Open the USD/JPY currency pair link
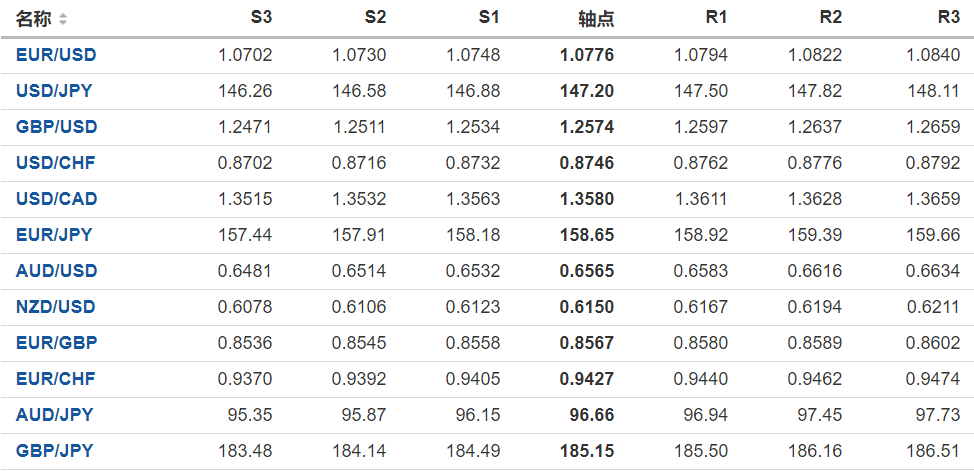Screen dimensions: 974x473 point(54,91)
